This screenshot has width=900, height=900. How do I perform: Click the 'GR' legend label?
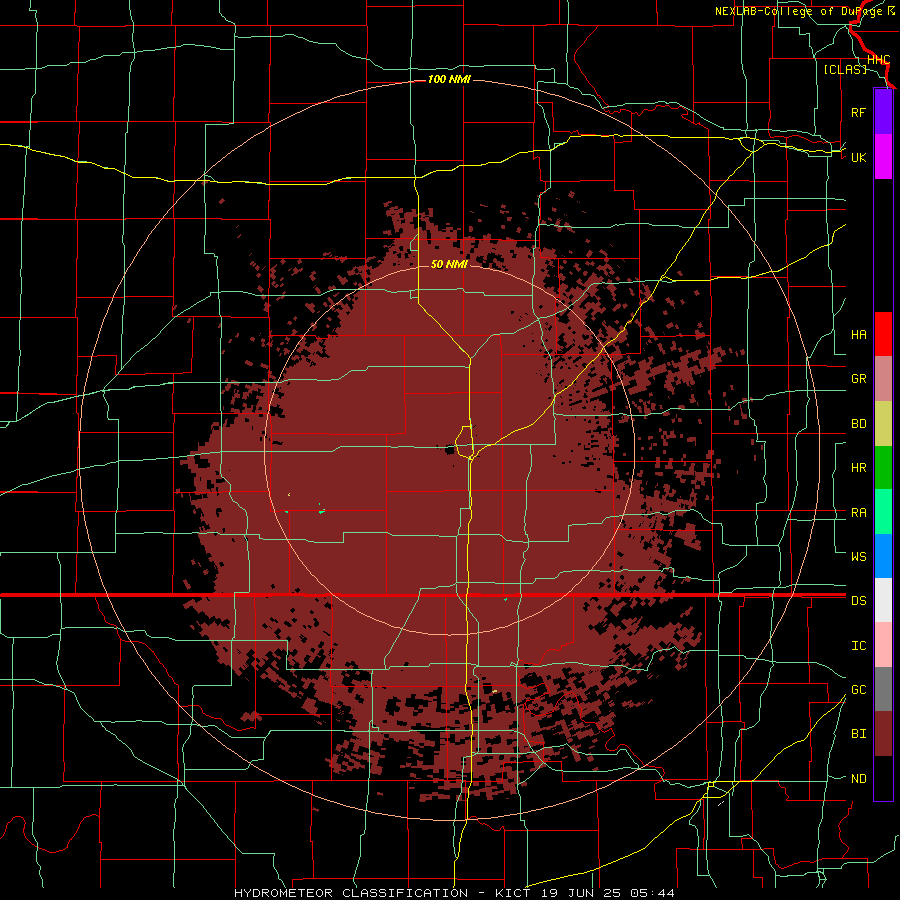pyautogui.click(x=858, y=379)
